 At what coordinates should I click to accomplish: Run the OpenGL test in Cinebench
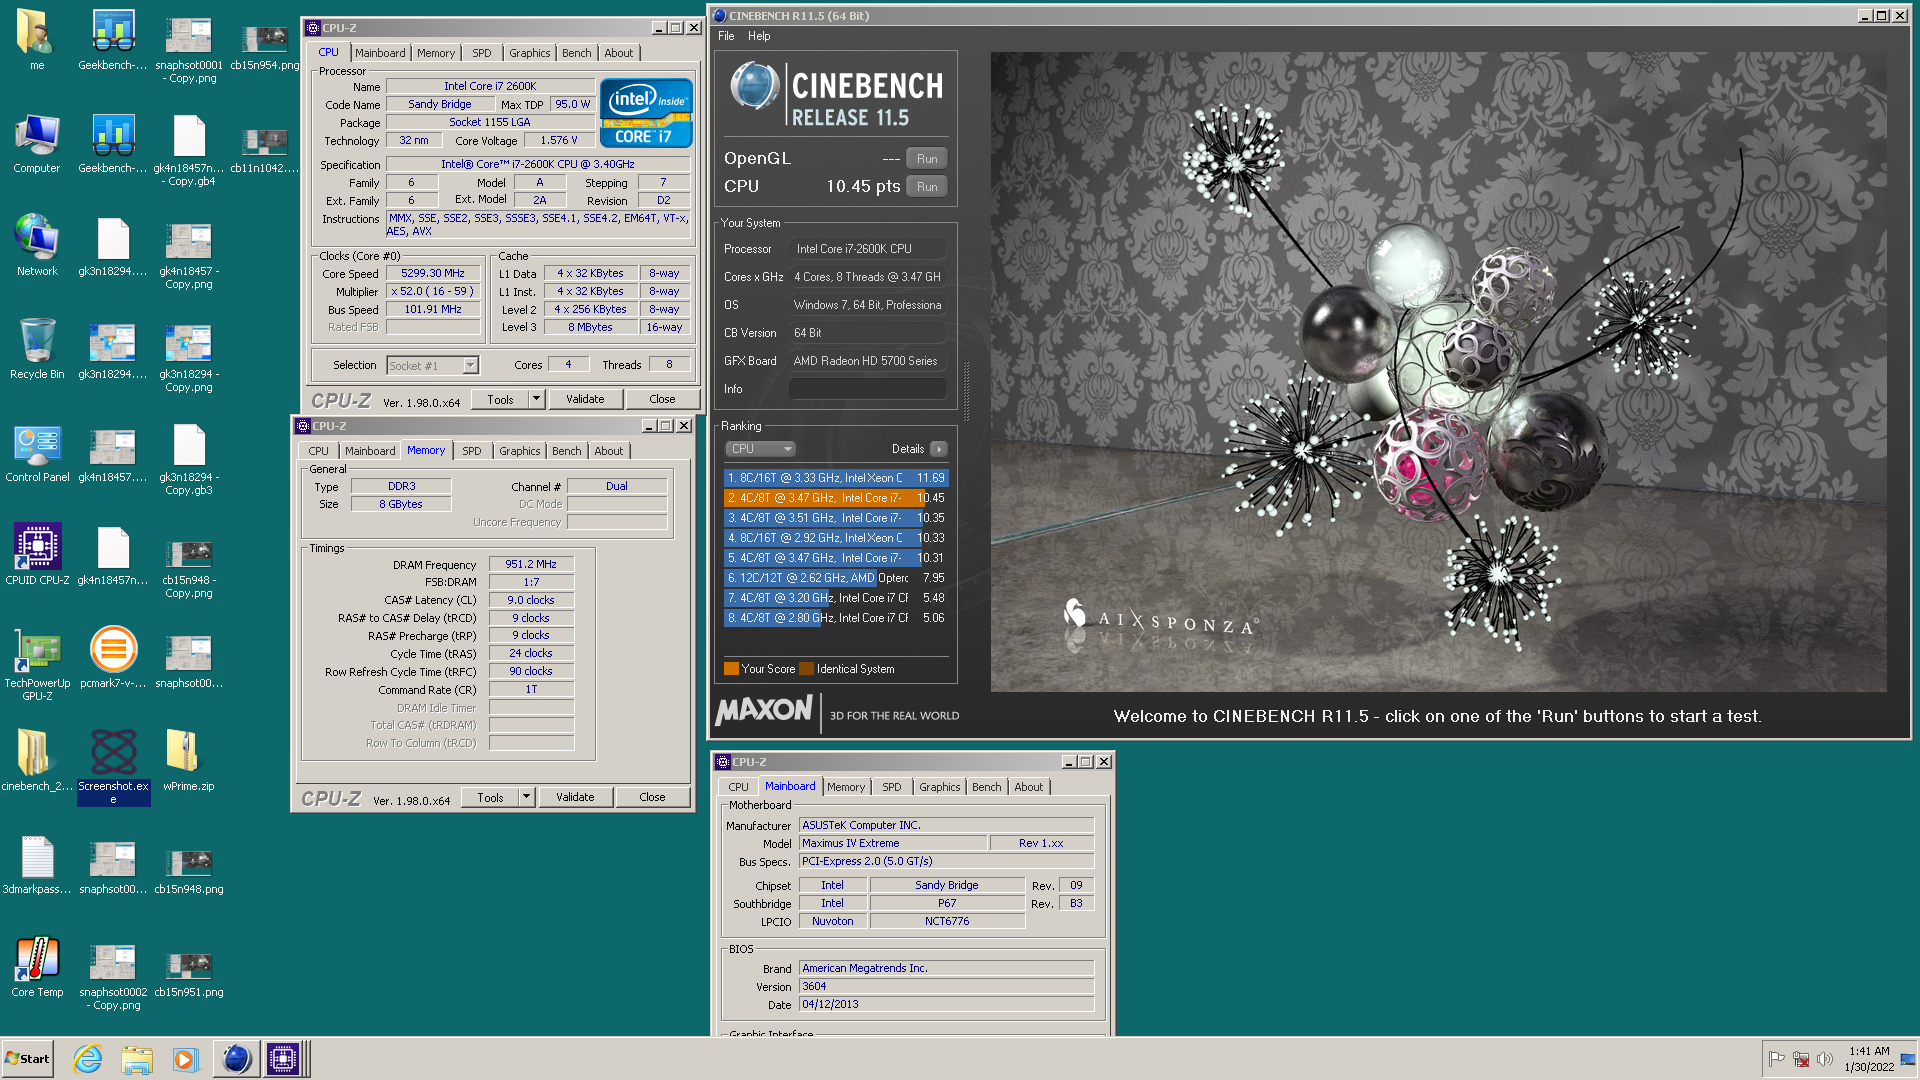click(927, 159)
